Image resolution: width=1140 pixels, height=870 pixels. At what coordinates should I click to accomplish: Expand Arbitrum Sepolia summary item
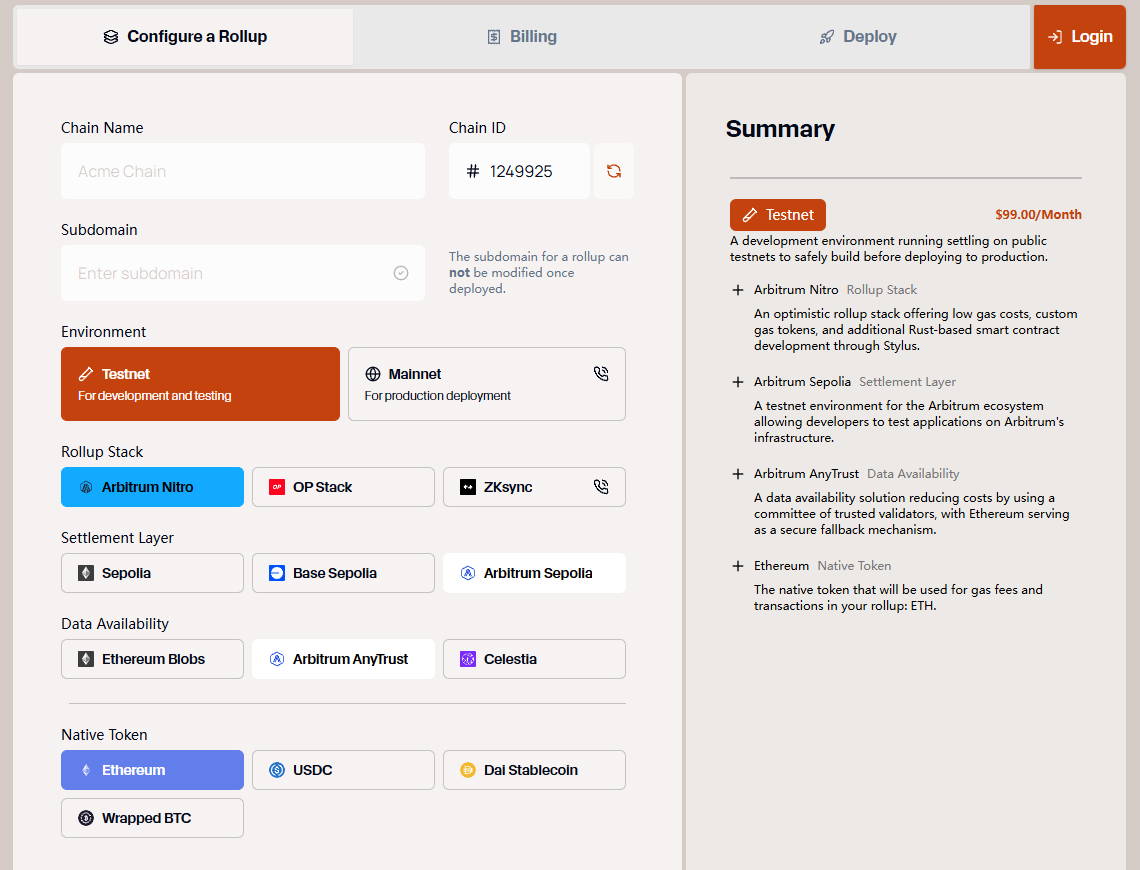coord(738,382)
